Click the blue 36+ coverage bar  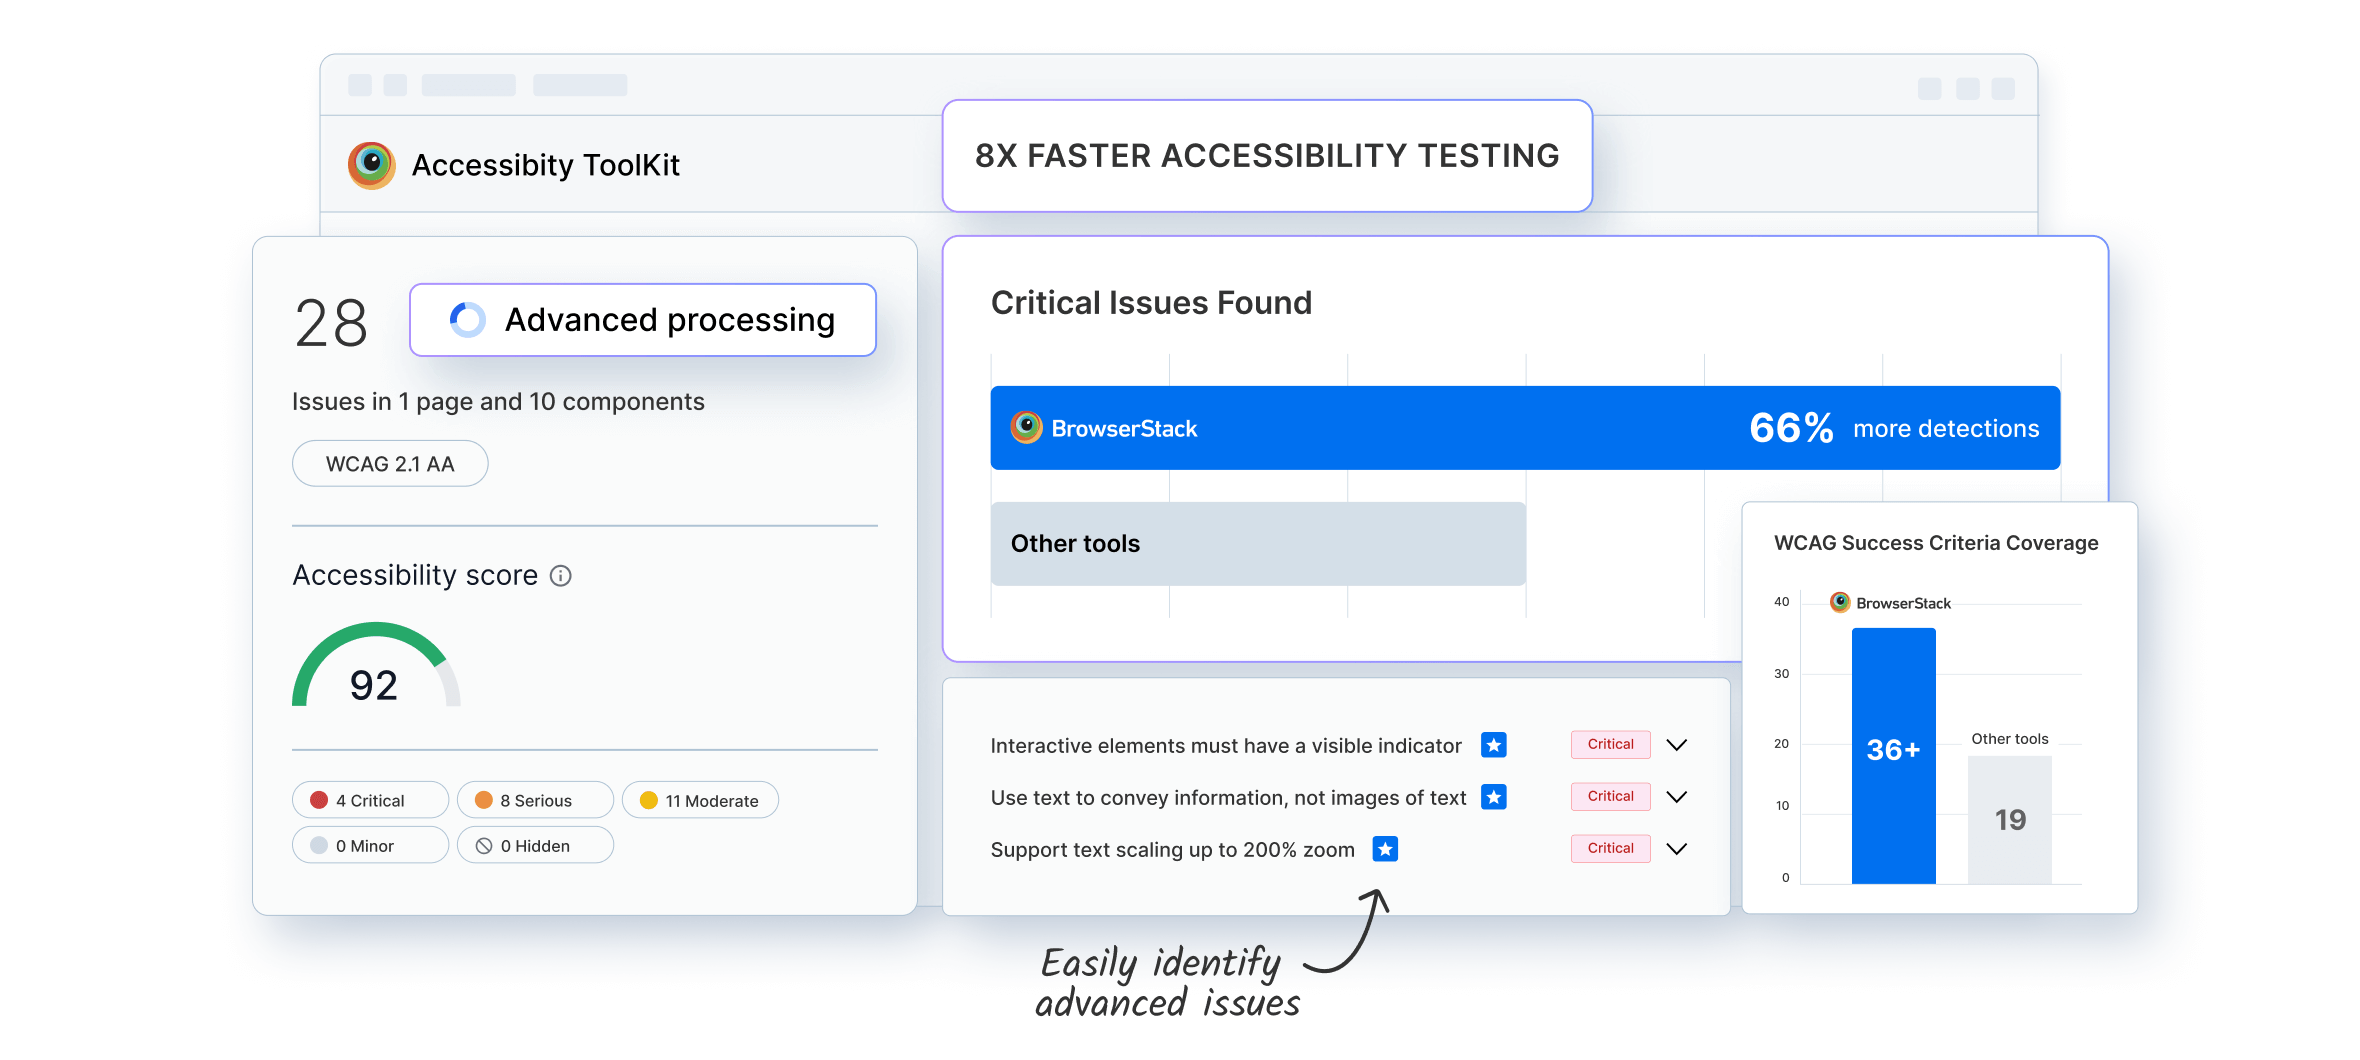[x=1893, y=756]
